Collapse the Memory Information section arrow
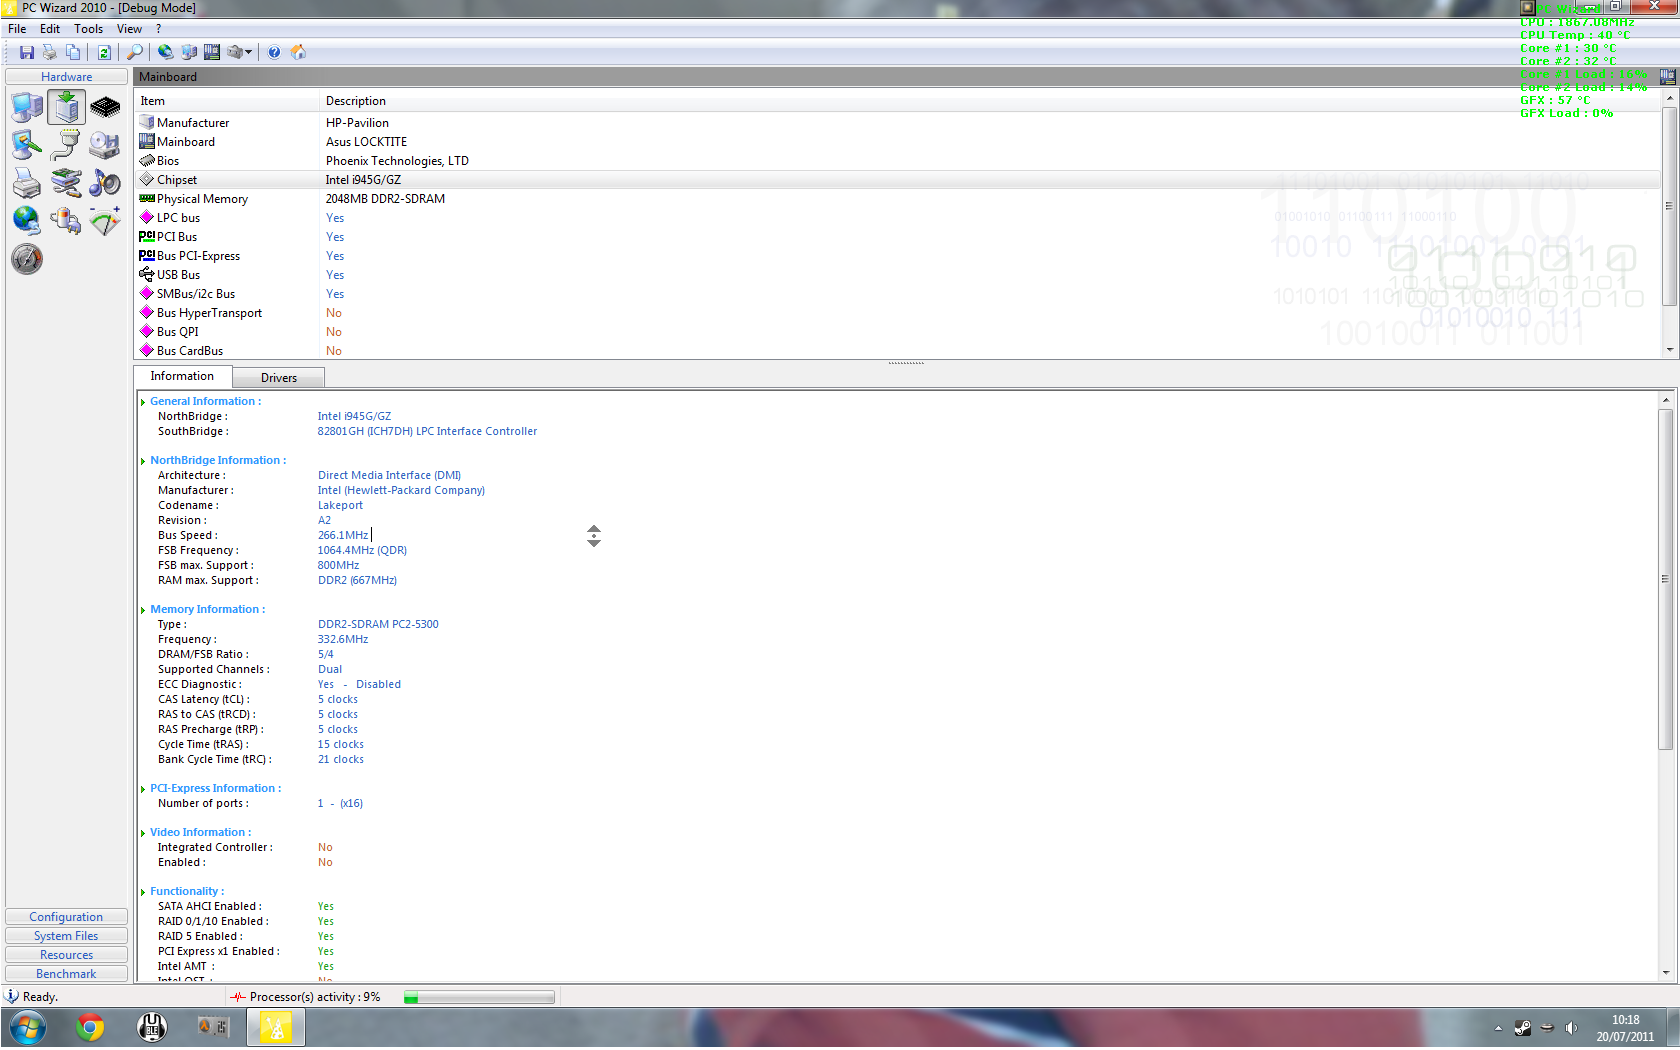 click(x=143, y=610)
